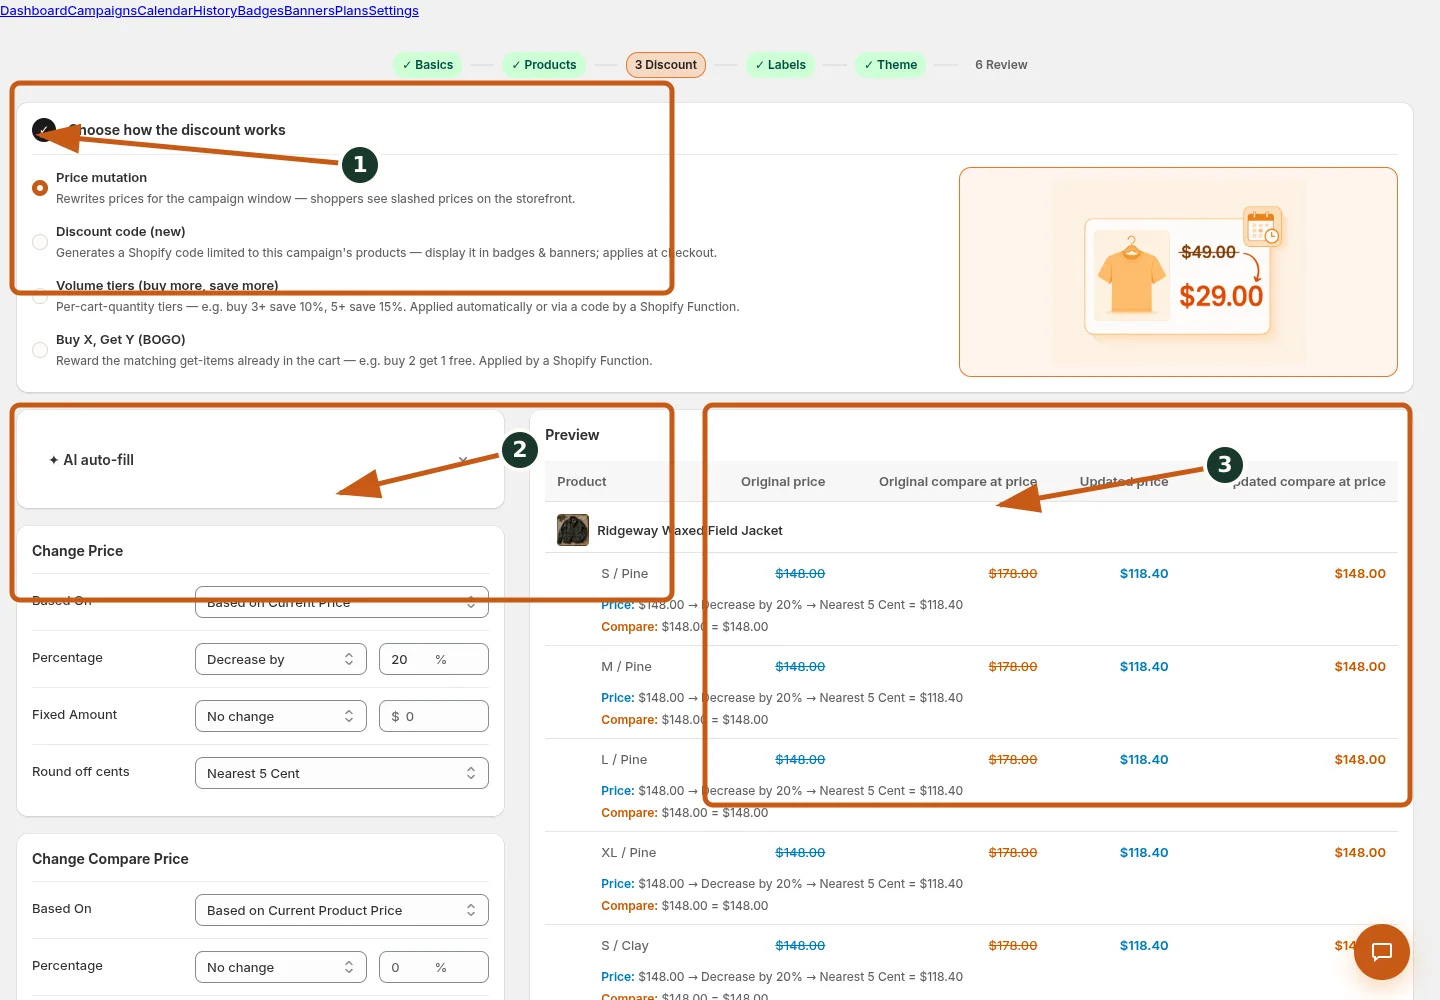The width and height of the screenshot is (1440, 1000).
Task: Choose the Buy X, Get Y (BOGO) radio
Action: [x=40, y=350]
